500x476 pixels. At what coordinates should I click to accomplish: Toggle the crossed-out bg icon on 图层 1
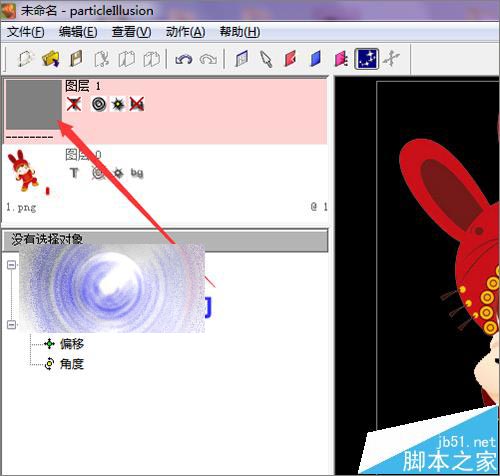click(137, 104)
